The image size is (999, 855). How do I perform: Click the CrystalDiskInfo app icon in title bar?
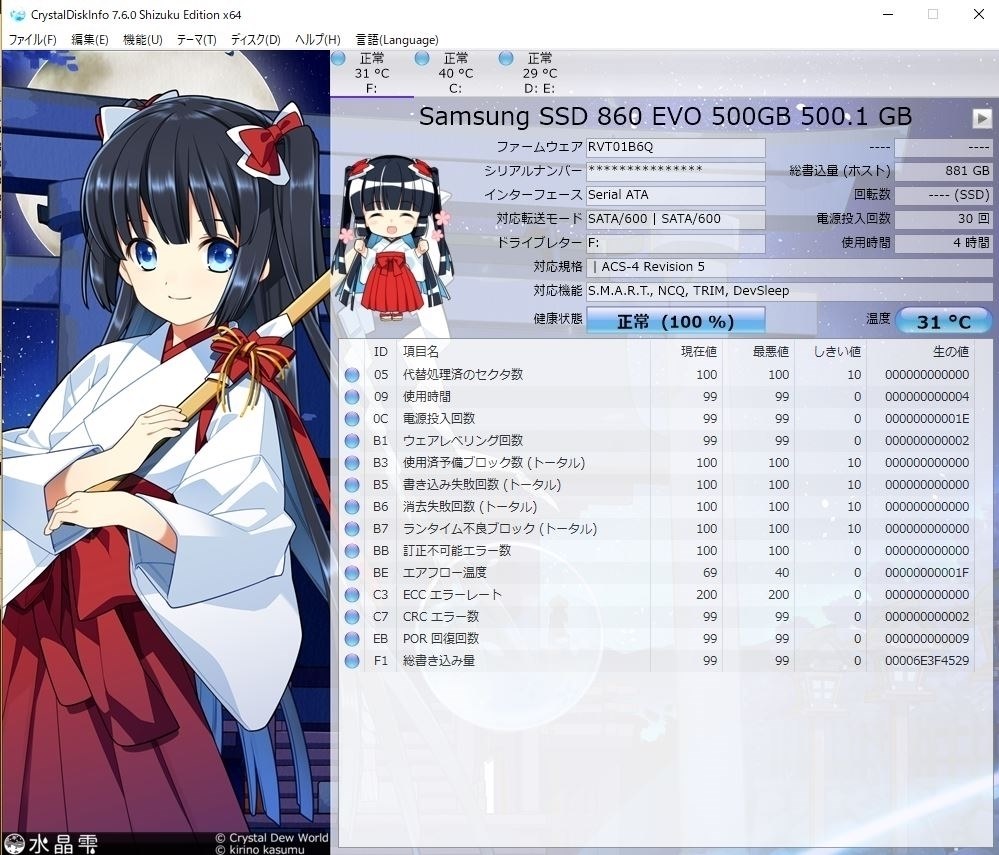click(x=17, y=15)
